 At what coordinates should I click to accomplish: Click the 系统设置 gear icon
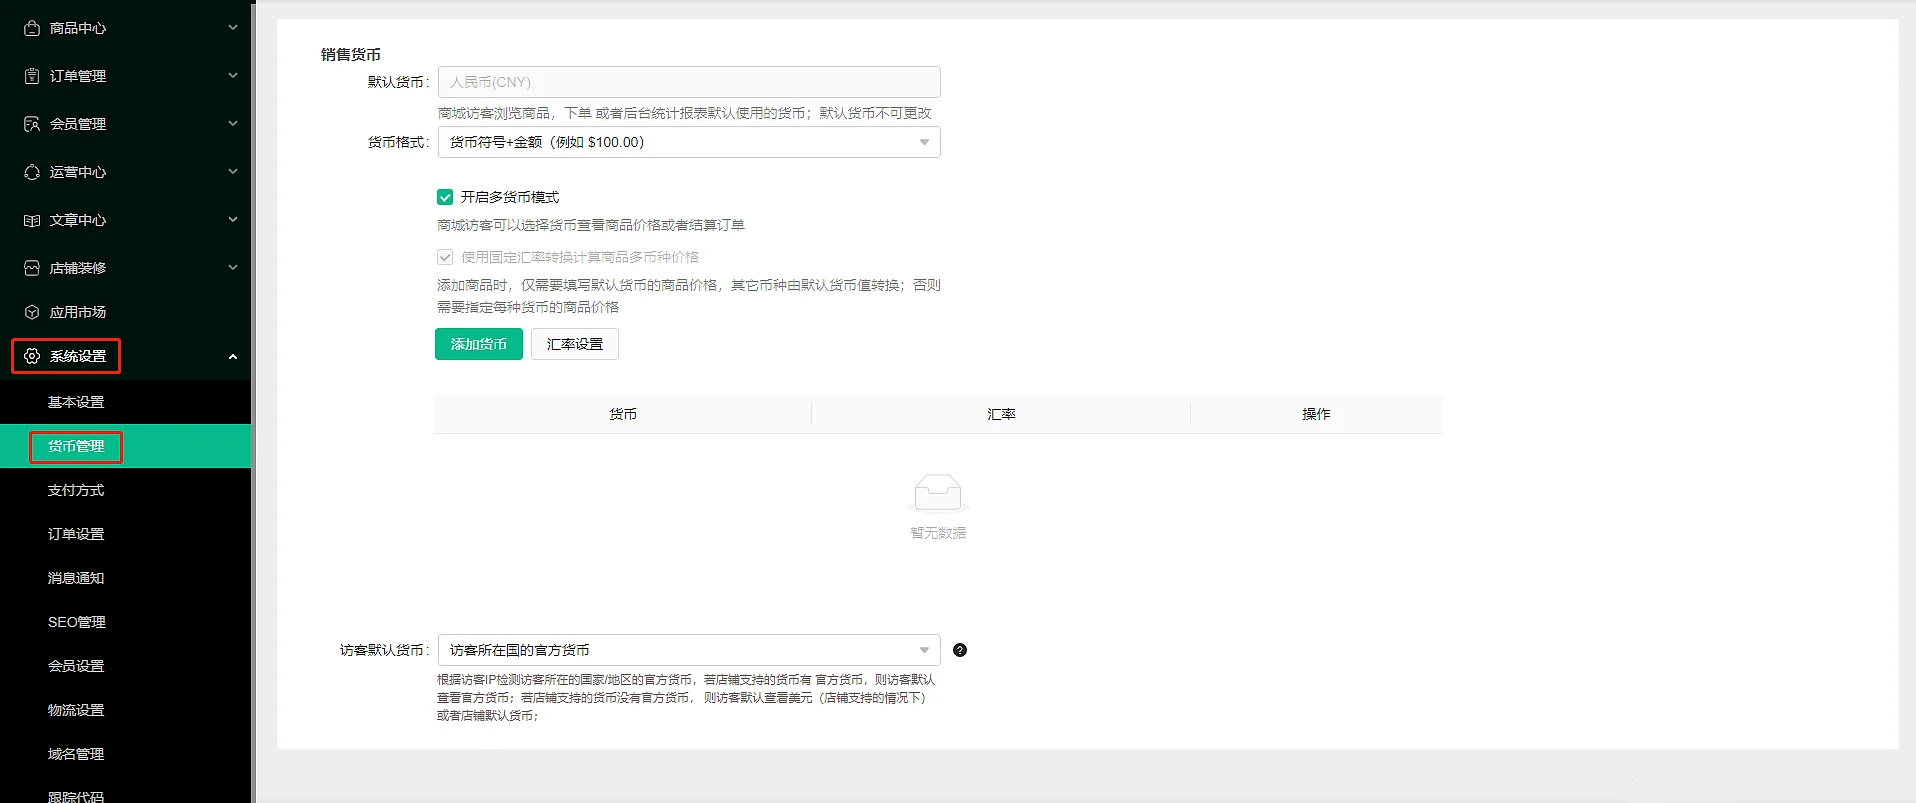point(32,356)
